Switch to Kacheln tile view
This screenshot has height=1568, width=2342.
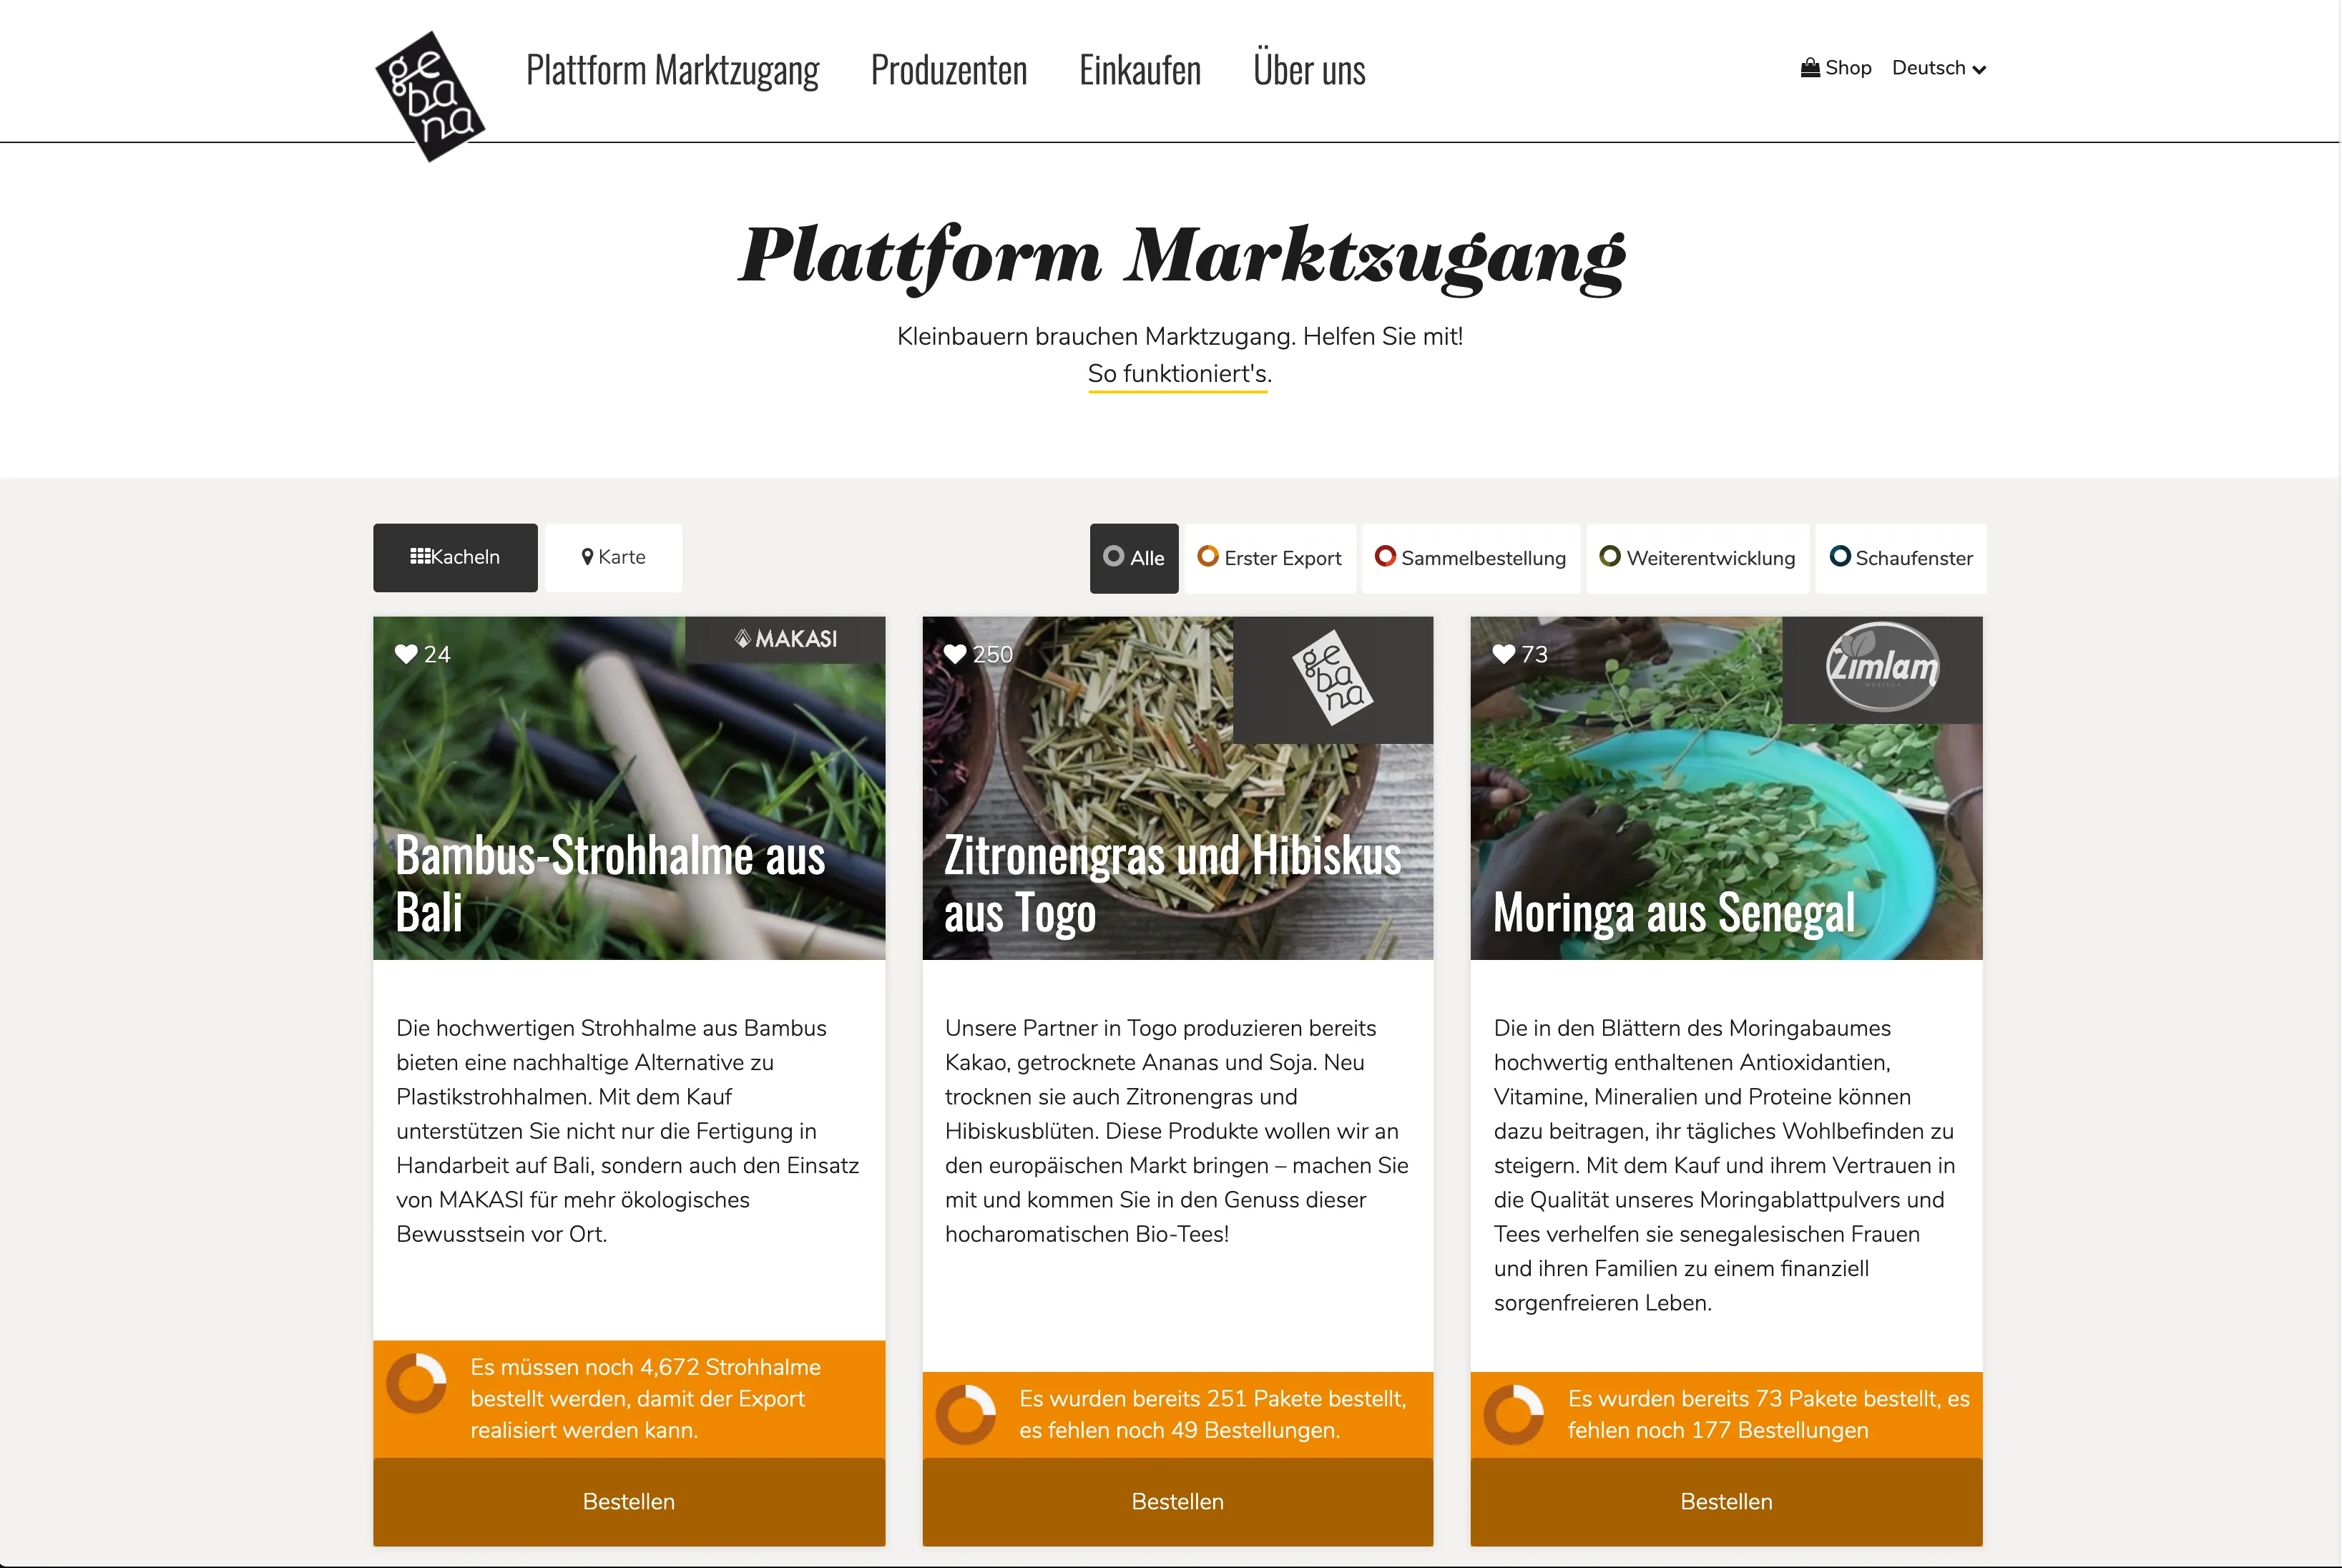(x=455, y=557)
